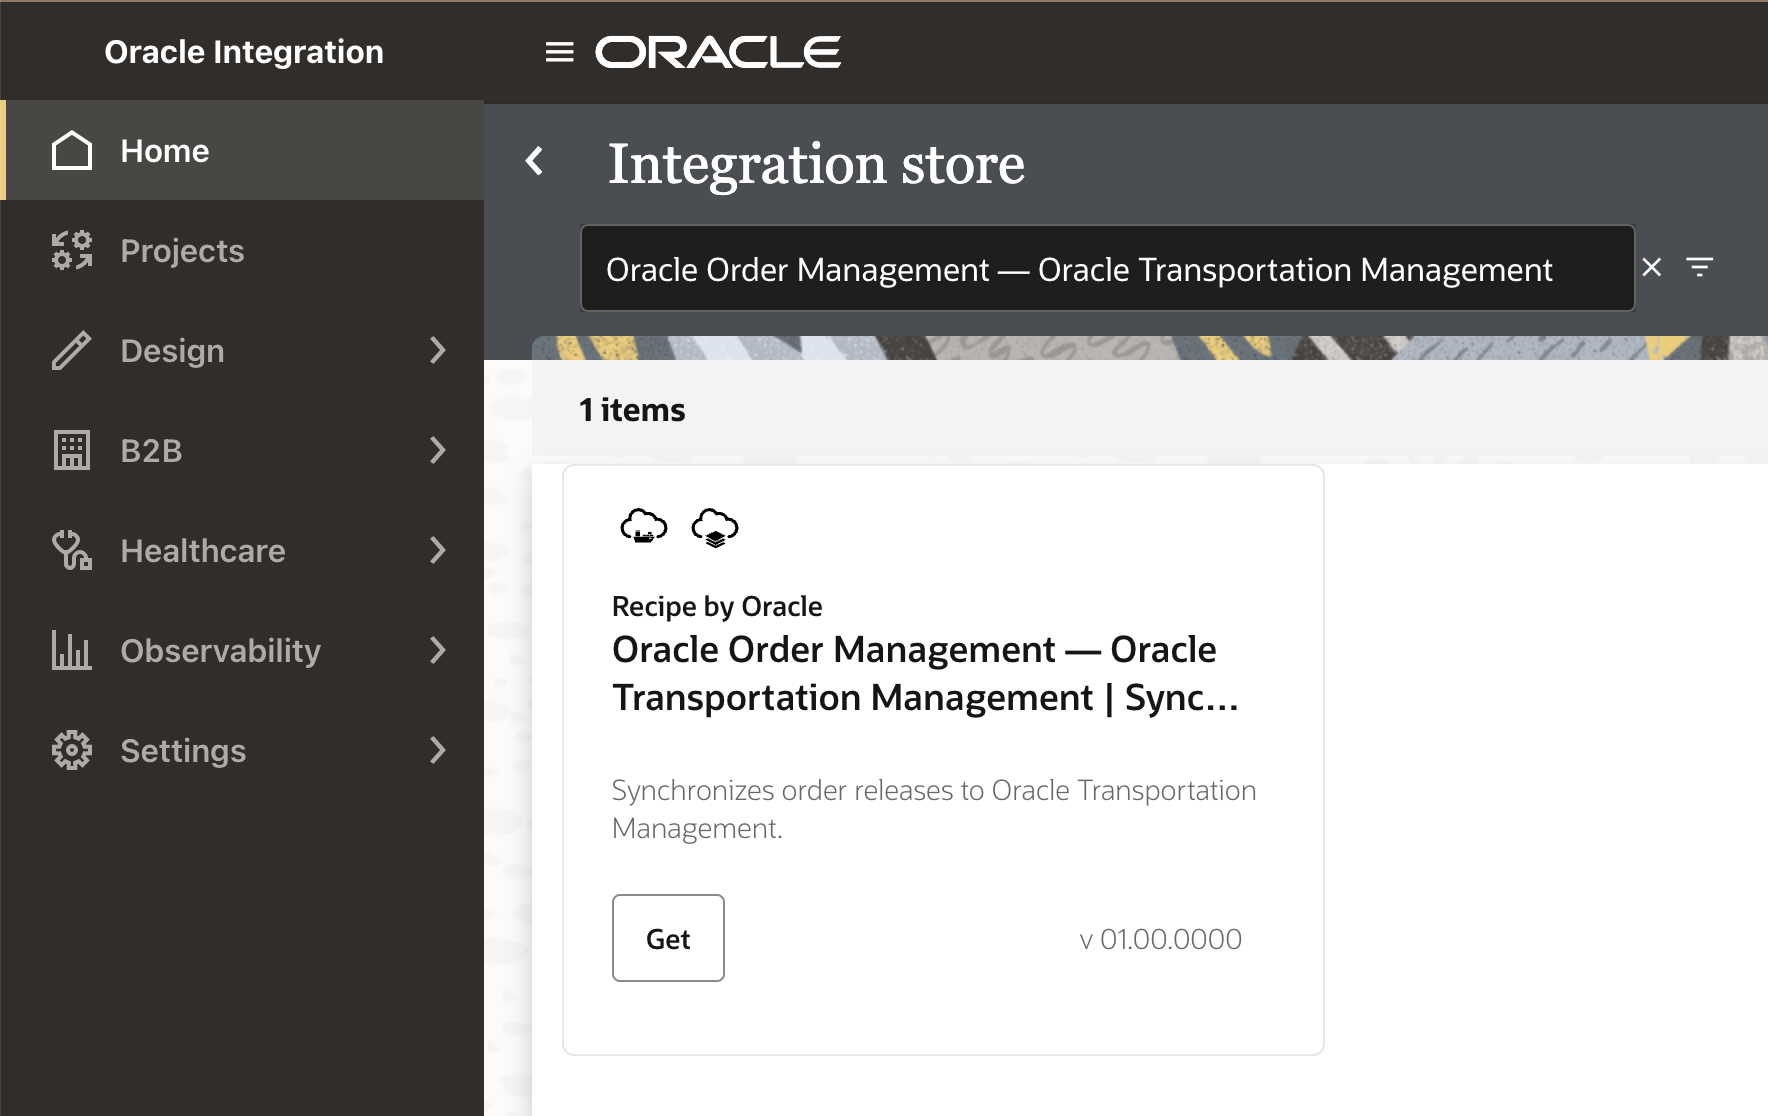The image size is (1768, 1116).
Task: Open the Observability bar-chart icon
Action: click(x=71, y=650)
